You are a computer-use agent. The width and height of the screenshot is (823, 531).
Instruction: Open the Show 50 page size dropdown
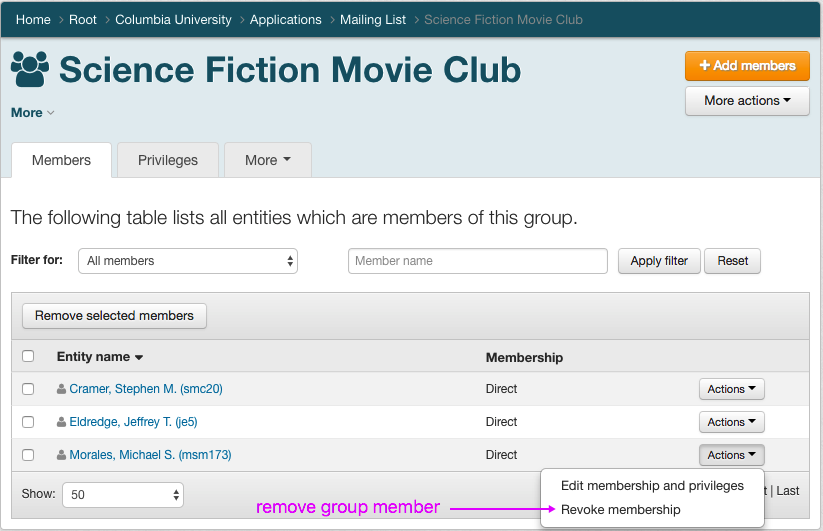(123, 495)
